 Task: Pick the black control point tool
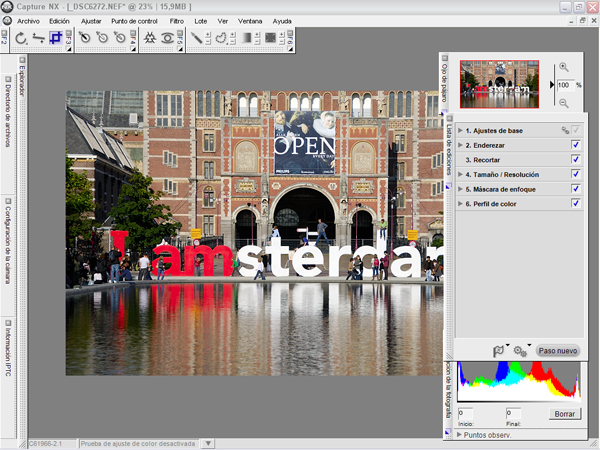pos(85,38)
